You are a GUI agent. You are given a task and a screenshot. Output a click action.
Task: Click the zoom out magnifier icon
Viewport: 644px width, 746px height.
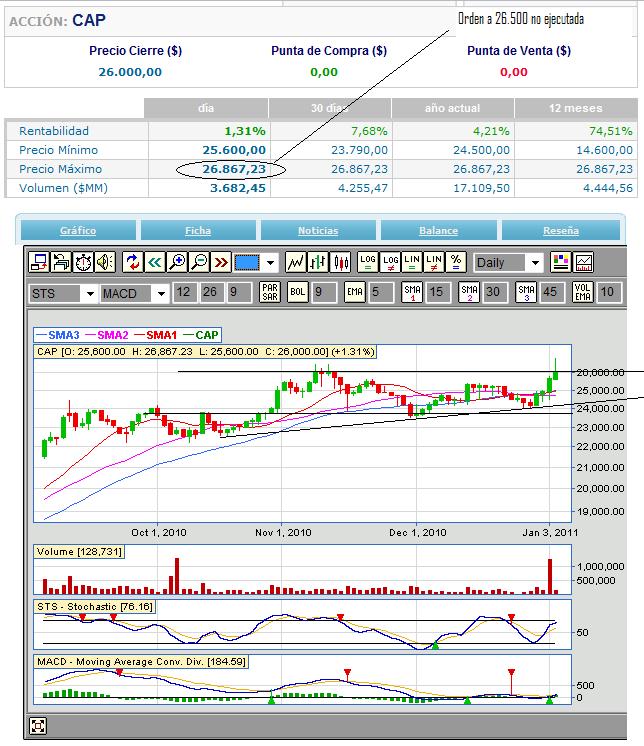(199, 262)
